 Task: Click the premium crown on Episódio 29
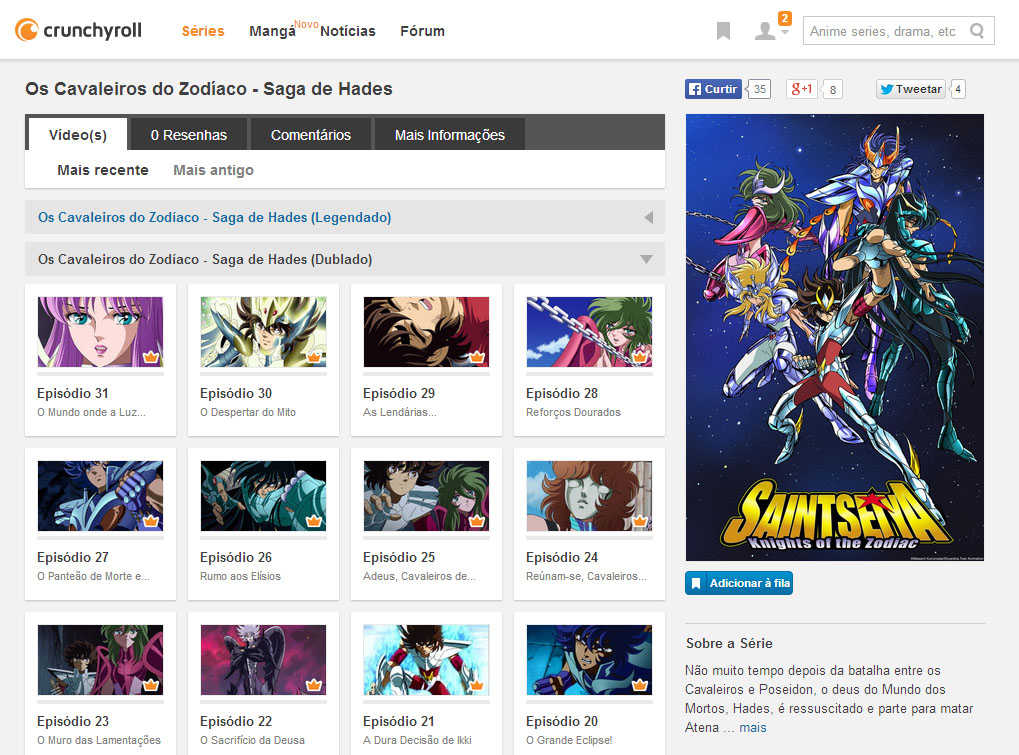pos(477,357)
